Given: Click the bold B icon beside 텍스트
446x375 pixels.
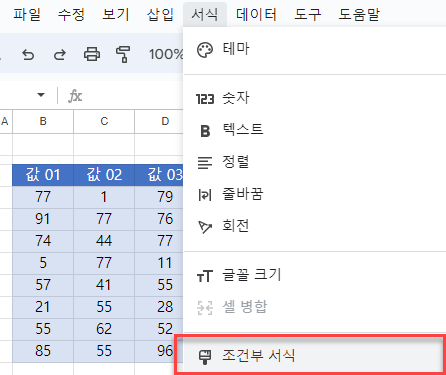Looking at the screenshot, I should point(205,131).
